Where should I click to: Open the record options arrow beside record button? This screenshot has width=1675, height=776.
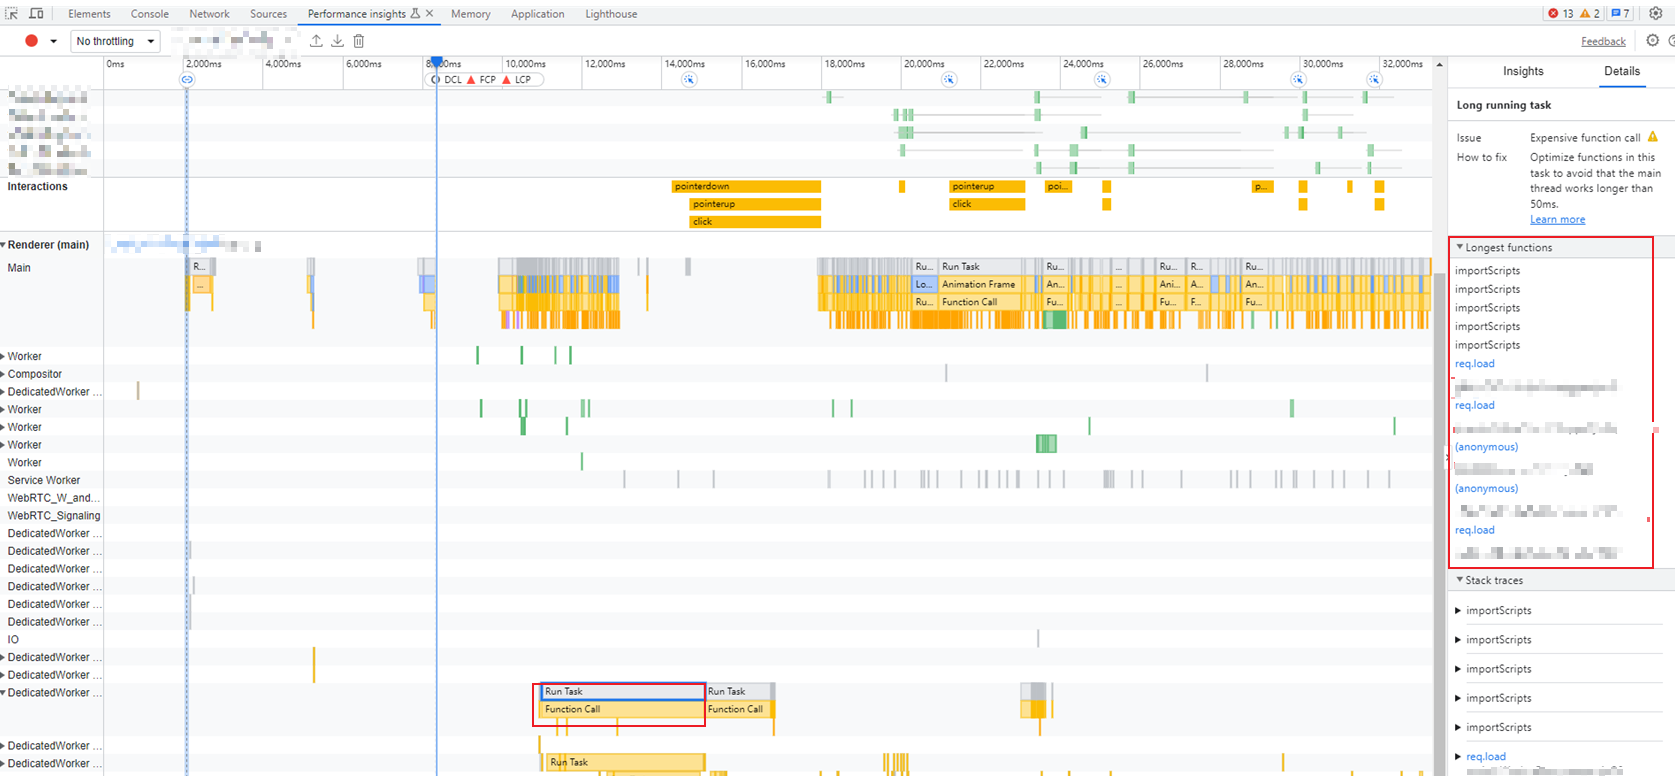[x=53, y=41]
